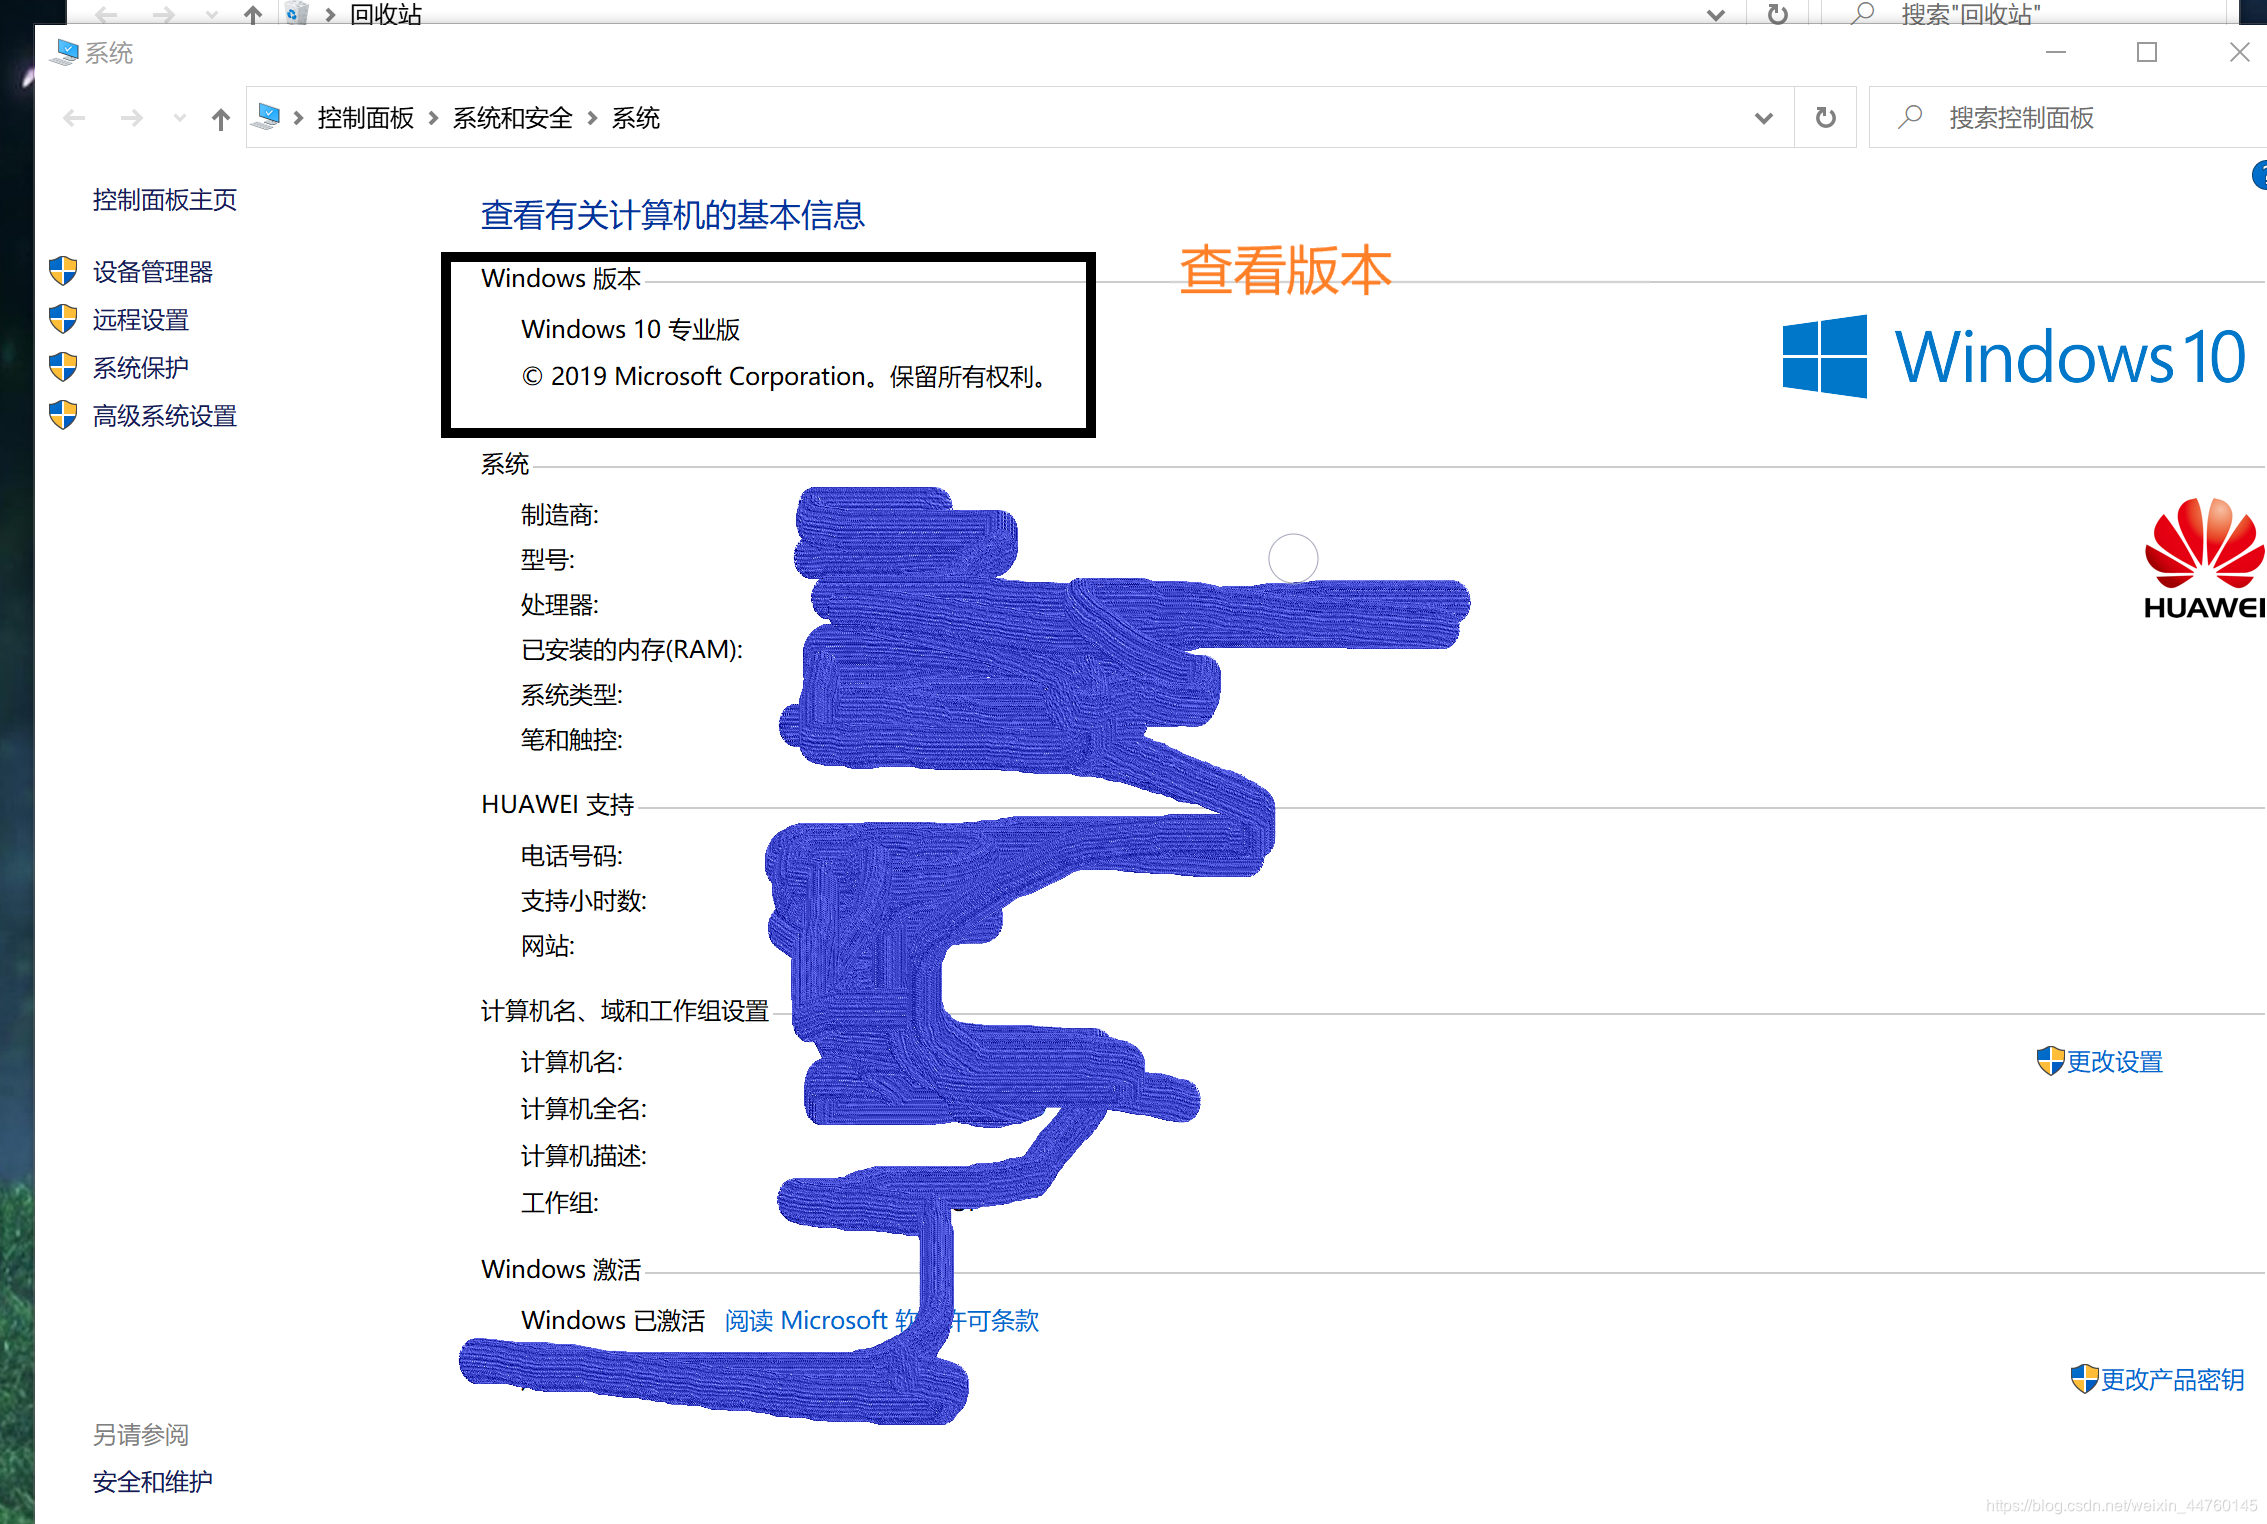Click the 工作组: label

pos(559,1203)
